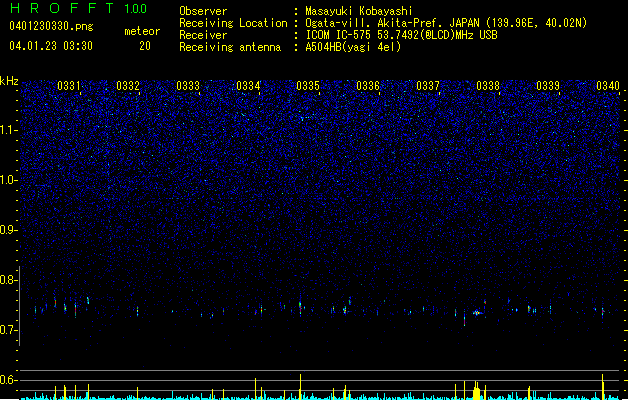Viewport: 629px width, 400px height.
Task: Click the 0.7 kHz axis label
Action: point(9,330)
